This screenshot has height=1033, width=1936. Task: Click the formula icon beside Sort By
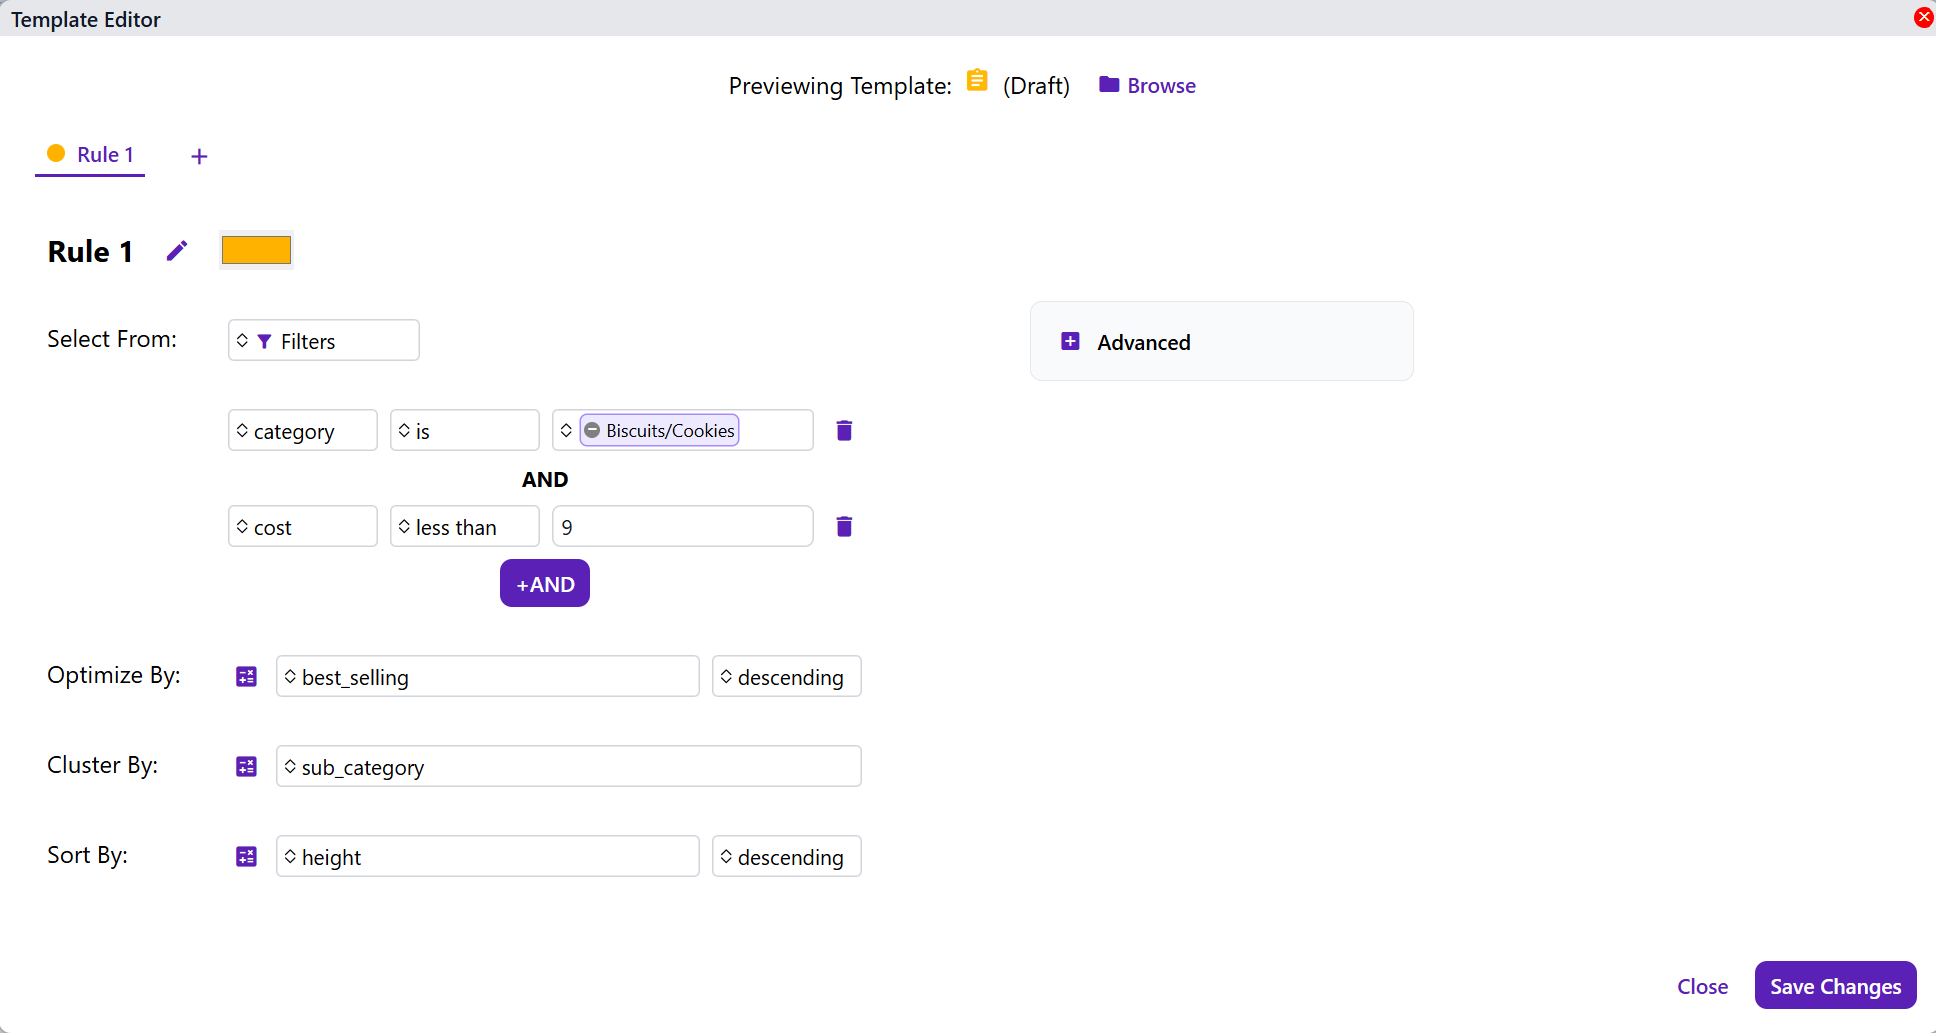pos(246,857)
